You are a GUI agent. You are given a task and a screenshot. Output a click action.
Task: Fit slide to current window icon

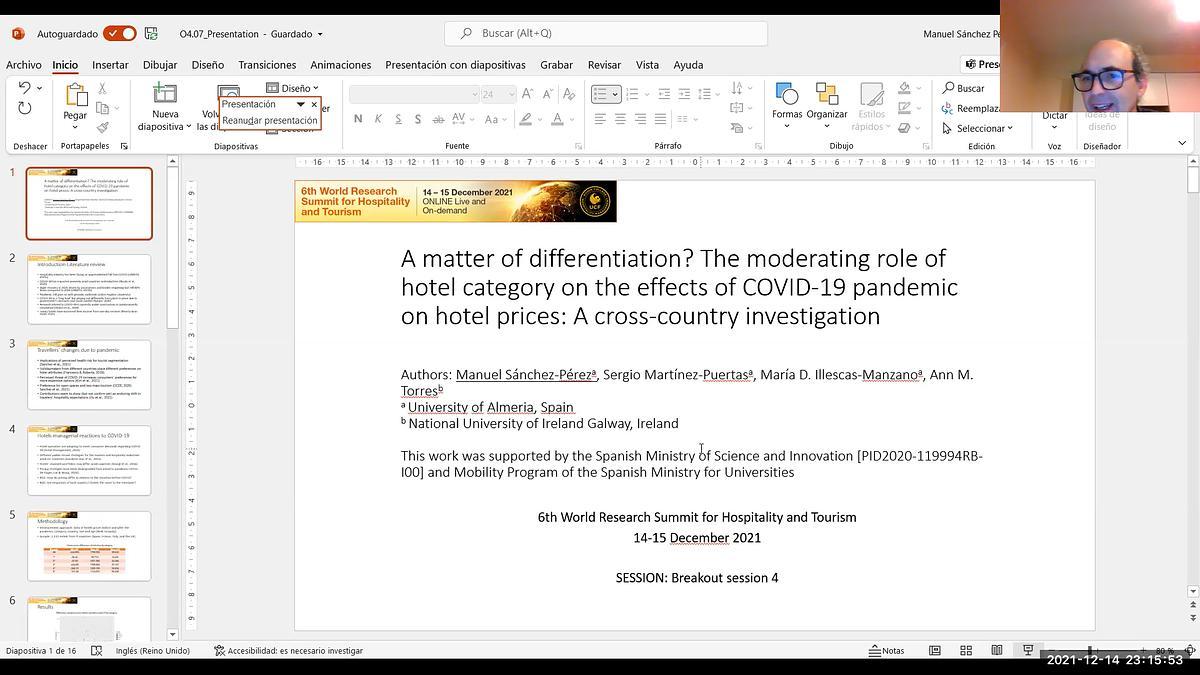click(1190, 650)
